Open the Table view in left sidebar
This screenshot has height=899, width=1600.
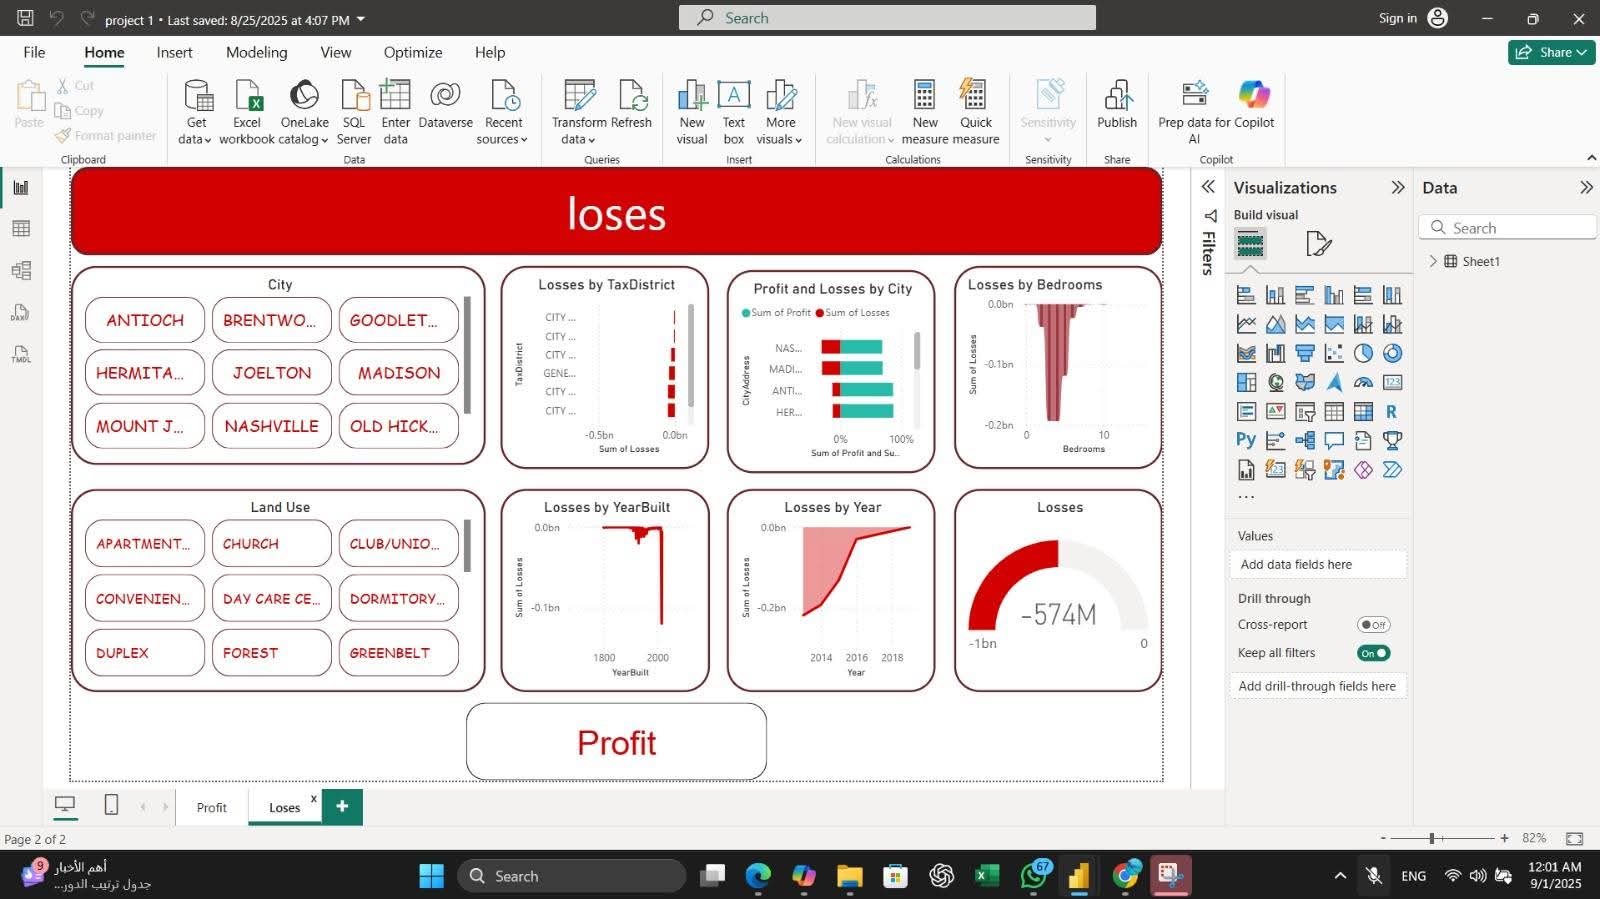pyautogui.click(x=21, y=229)
